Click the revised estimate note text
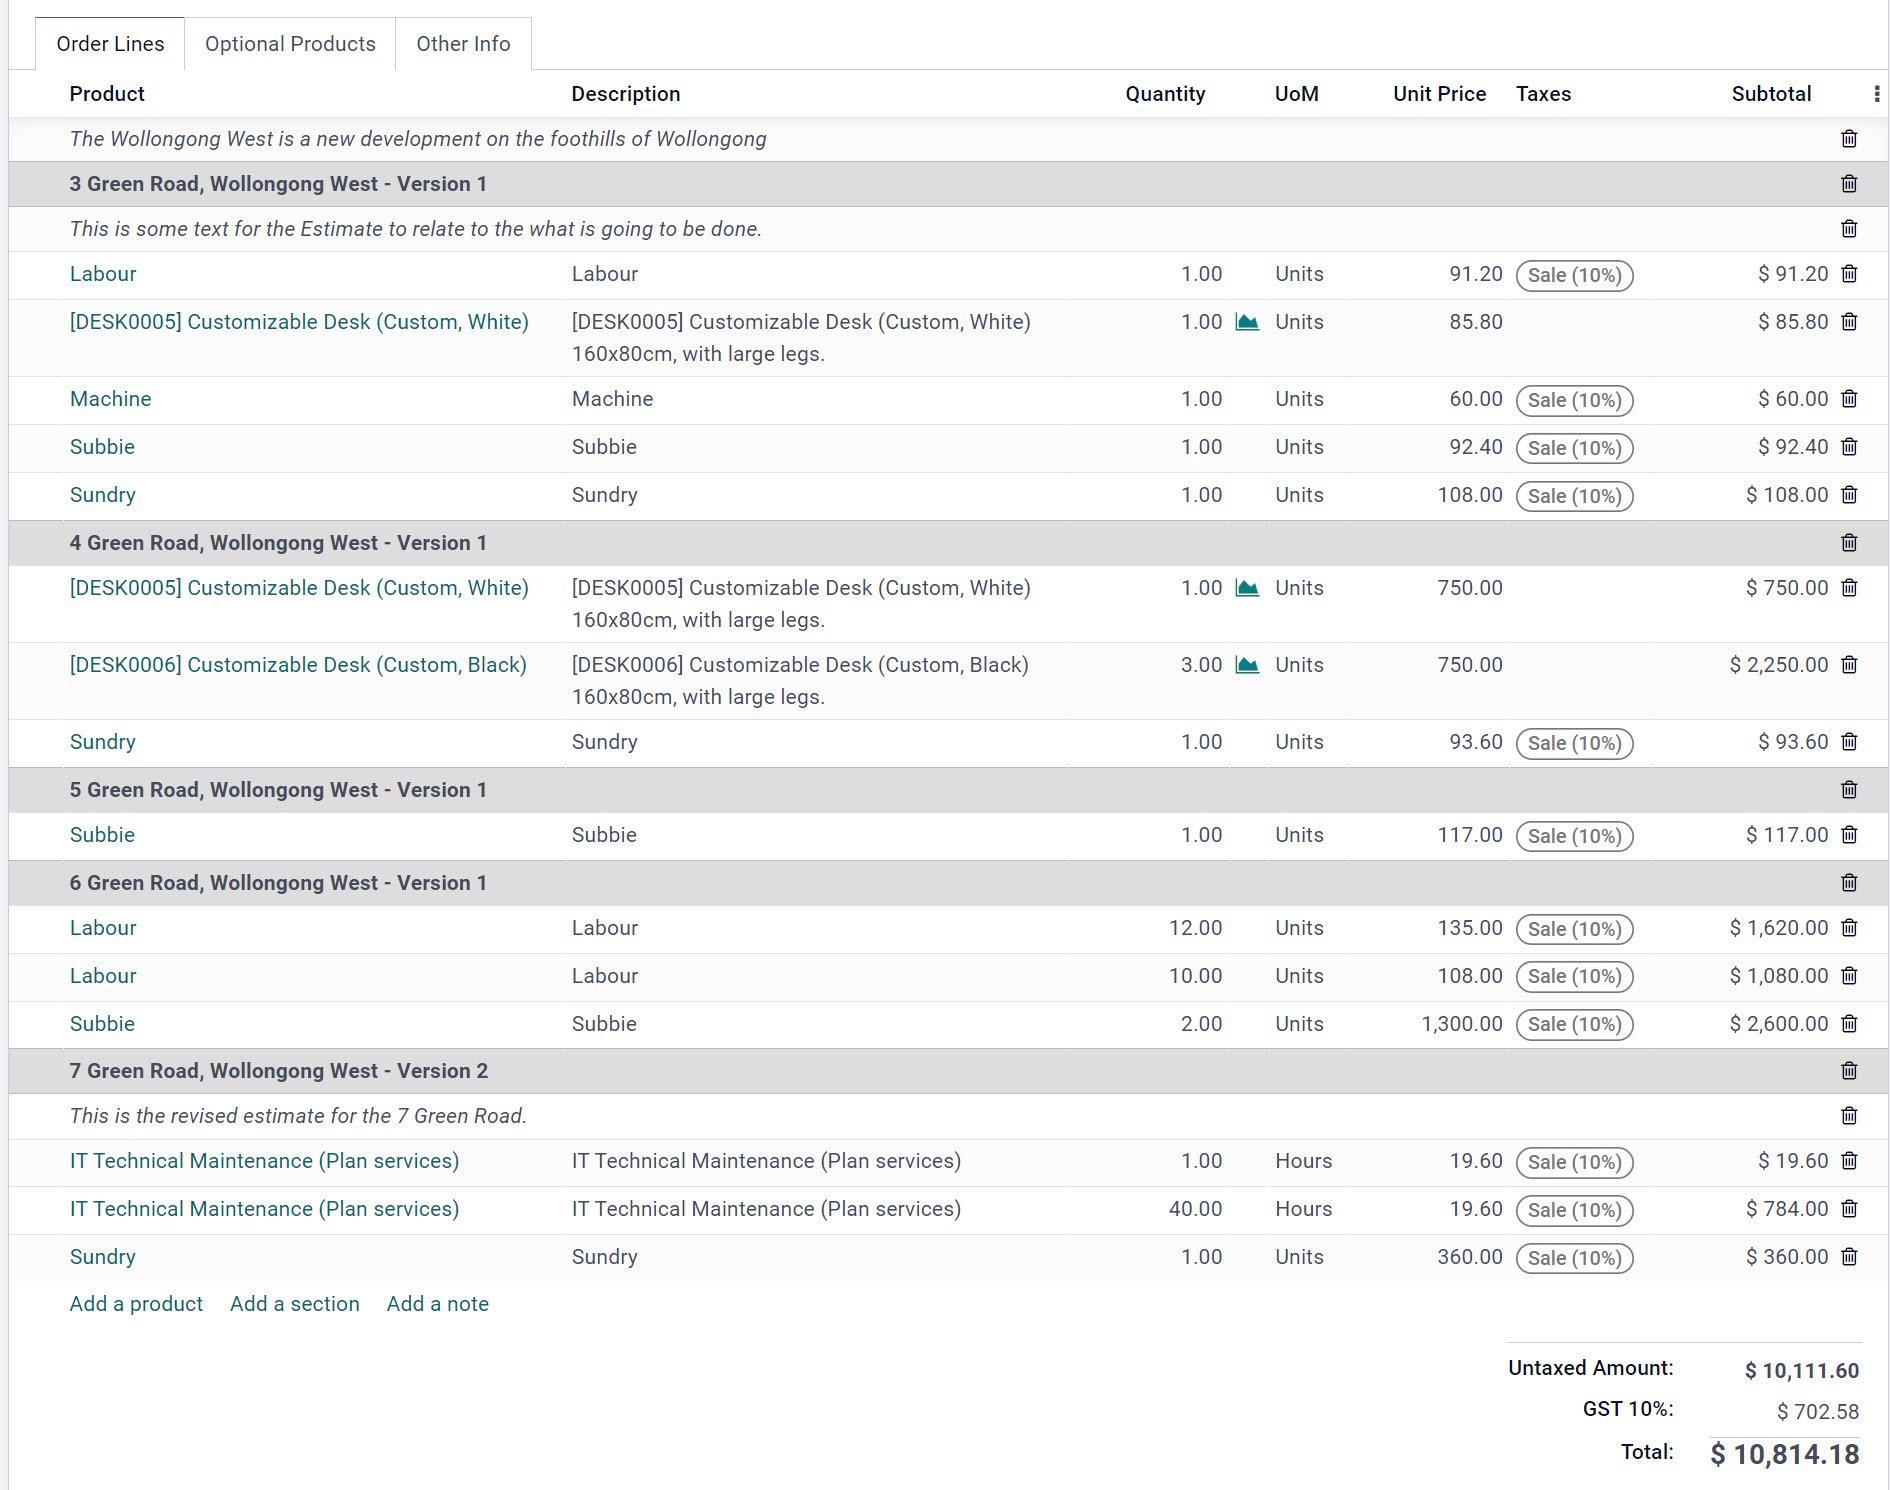The width and height of the screenshot is (1890, 1490). (298, 1116)
